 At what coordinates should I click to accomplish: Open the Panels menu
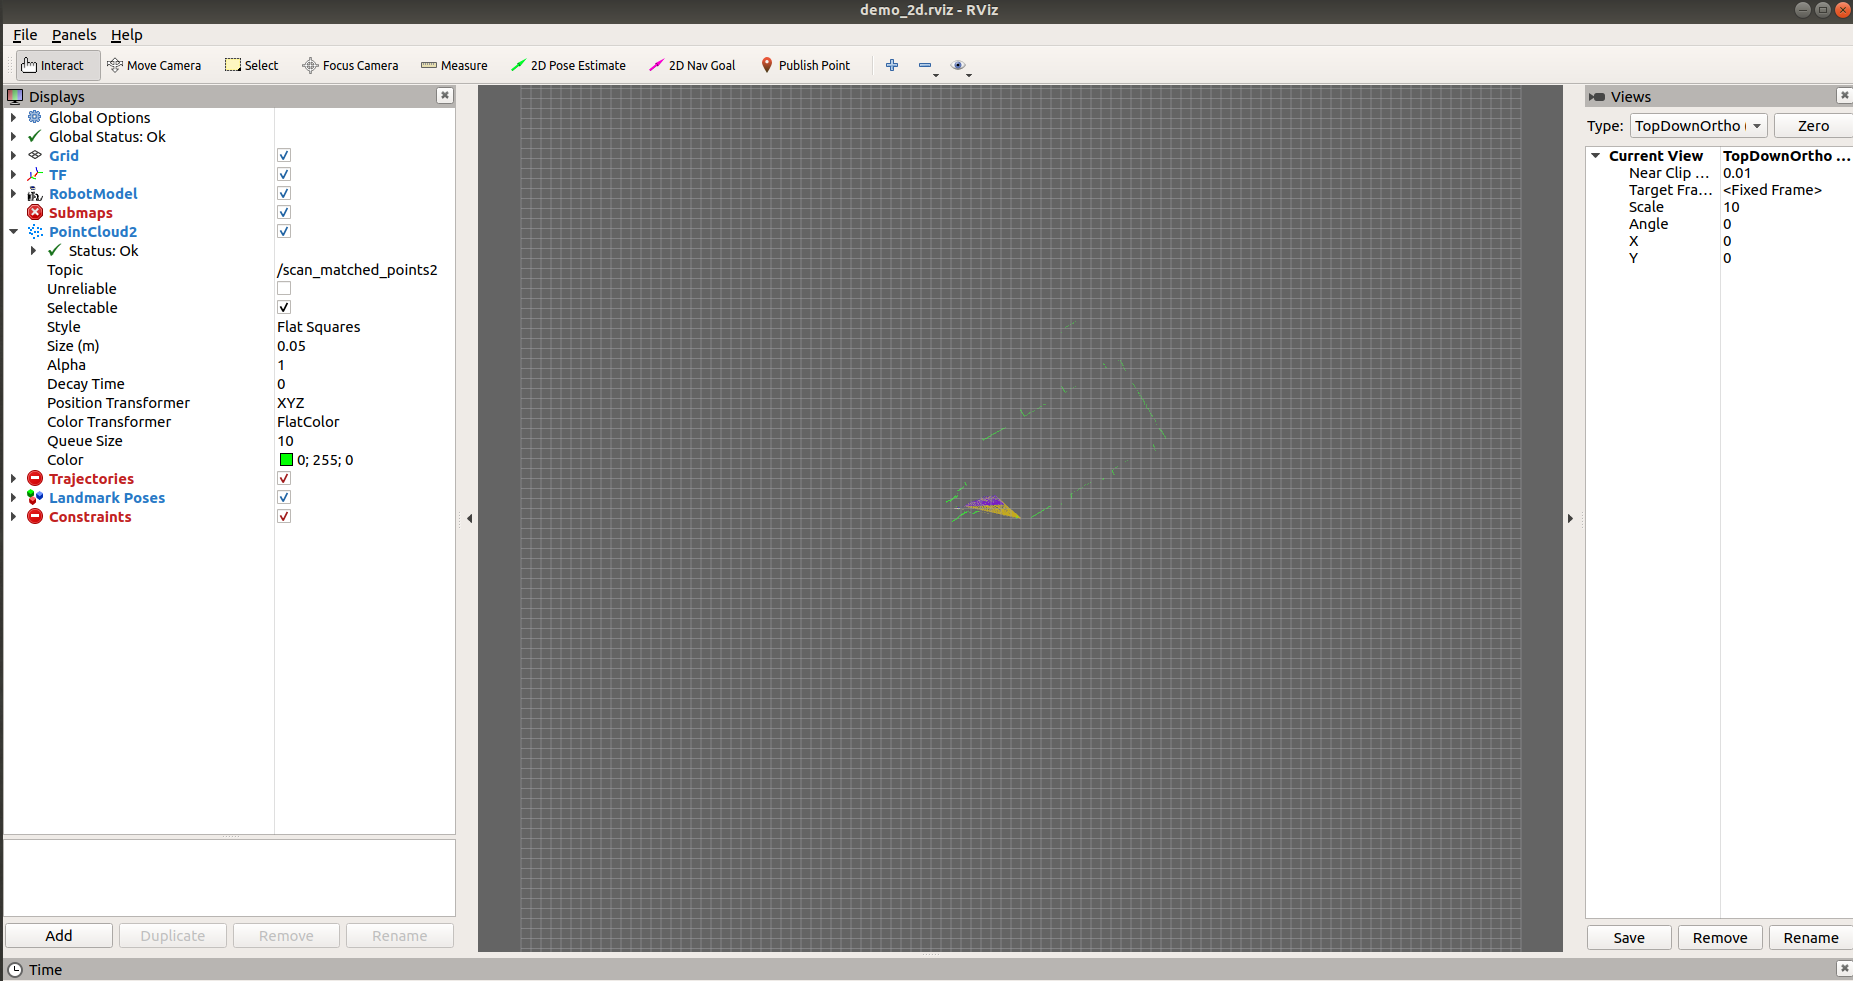pos(74,35)
